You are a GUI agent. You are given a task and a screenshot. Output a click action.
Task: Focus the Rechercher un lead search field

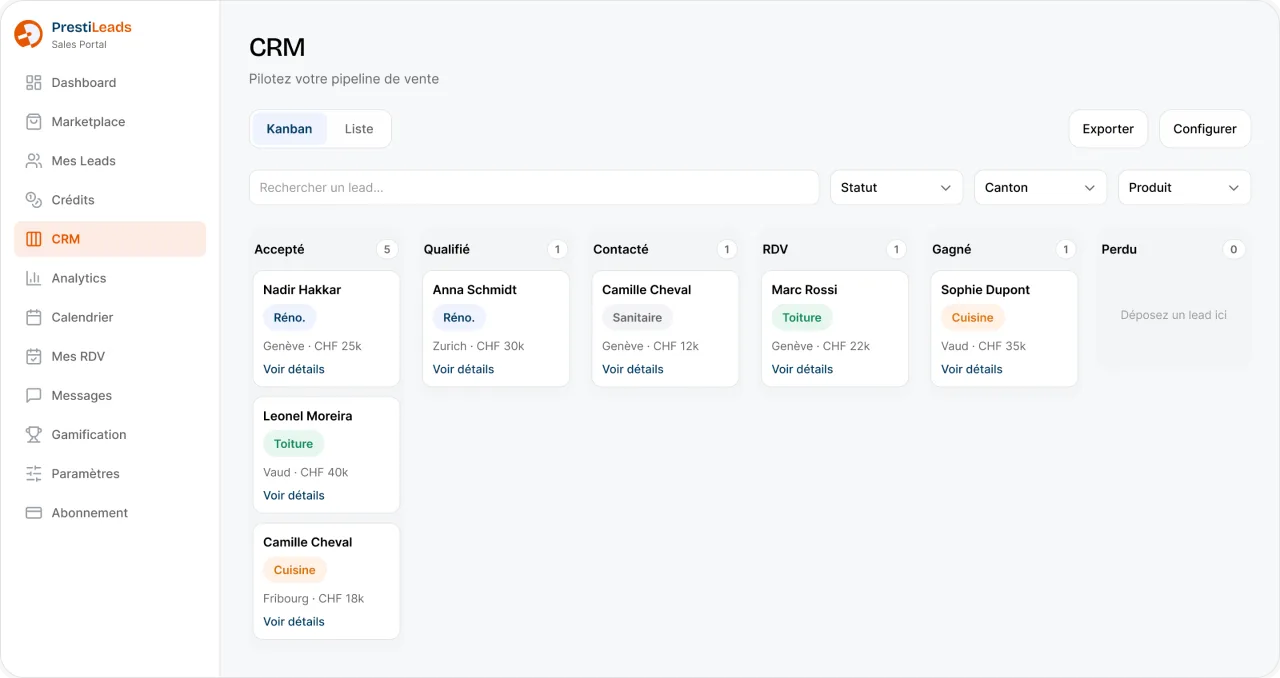coord(534,187)
